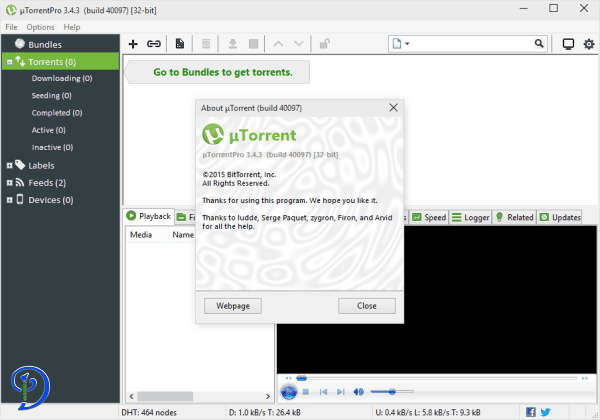Click the Webpage button
The height and width of the screenshot is (420, 600).
(233, 306)
